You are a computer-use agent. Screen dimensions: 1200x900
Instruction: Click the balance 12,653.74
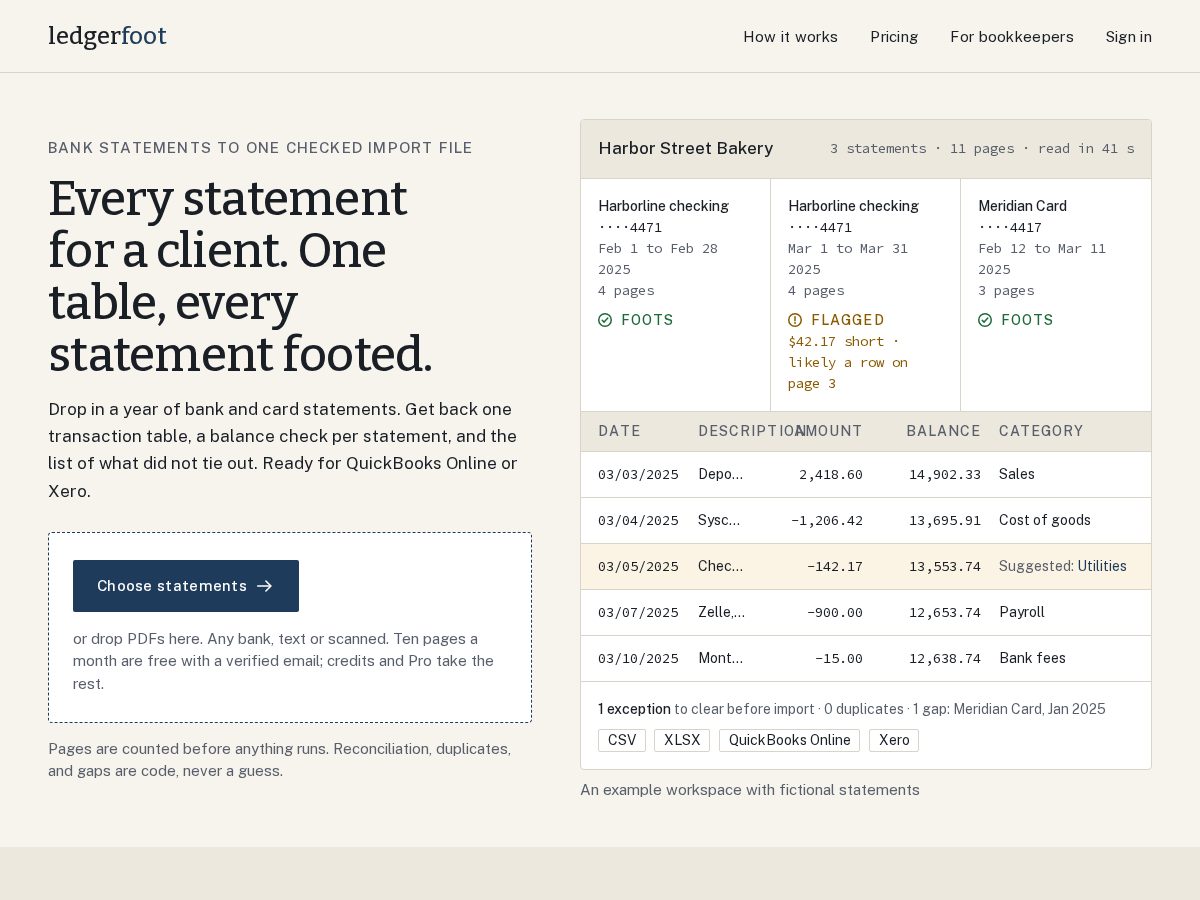pyautogui.click(x=945, y=613)
